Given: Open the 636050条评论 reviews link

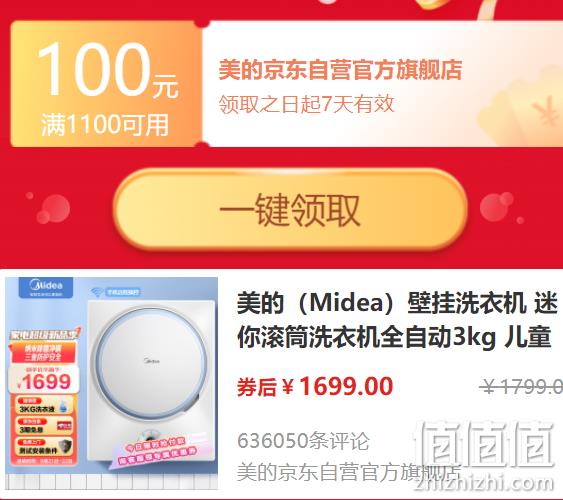Looking at the screenshot, I should pos(303,441).
